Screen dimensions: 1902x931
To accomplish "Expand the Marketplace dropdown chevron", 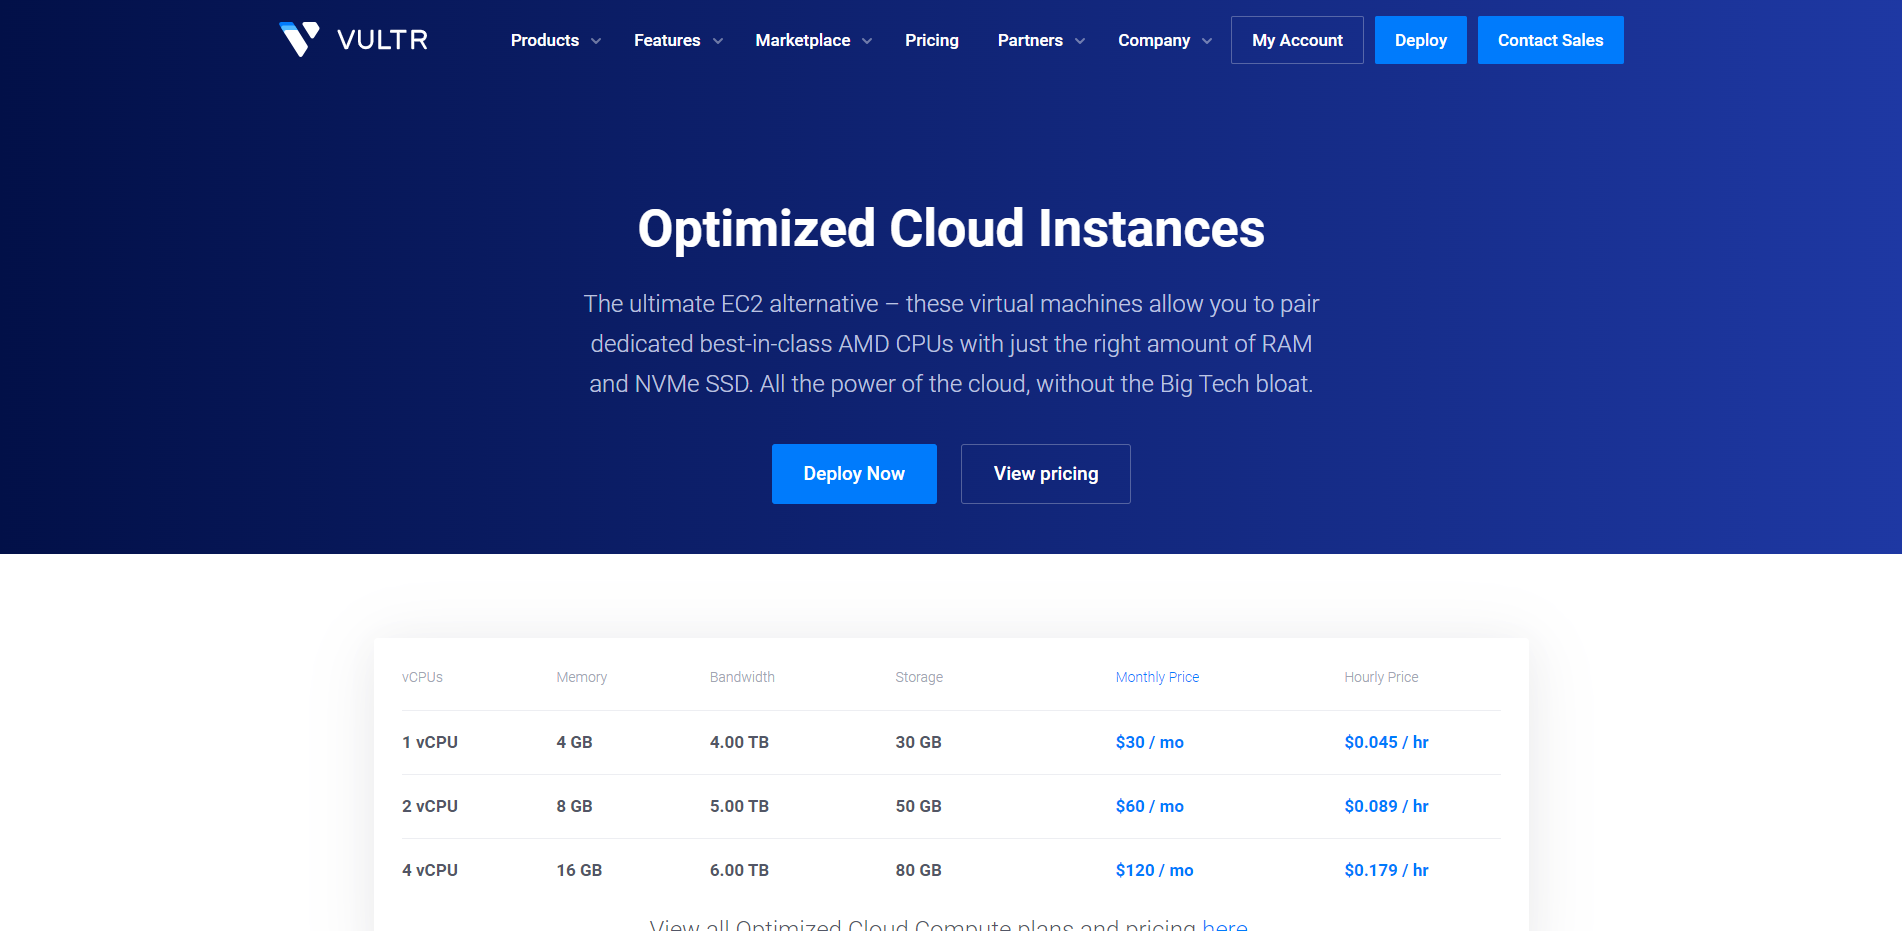I will tap(867, 41).
